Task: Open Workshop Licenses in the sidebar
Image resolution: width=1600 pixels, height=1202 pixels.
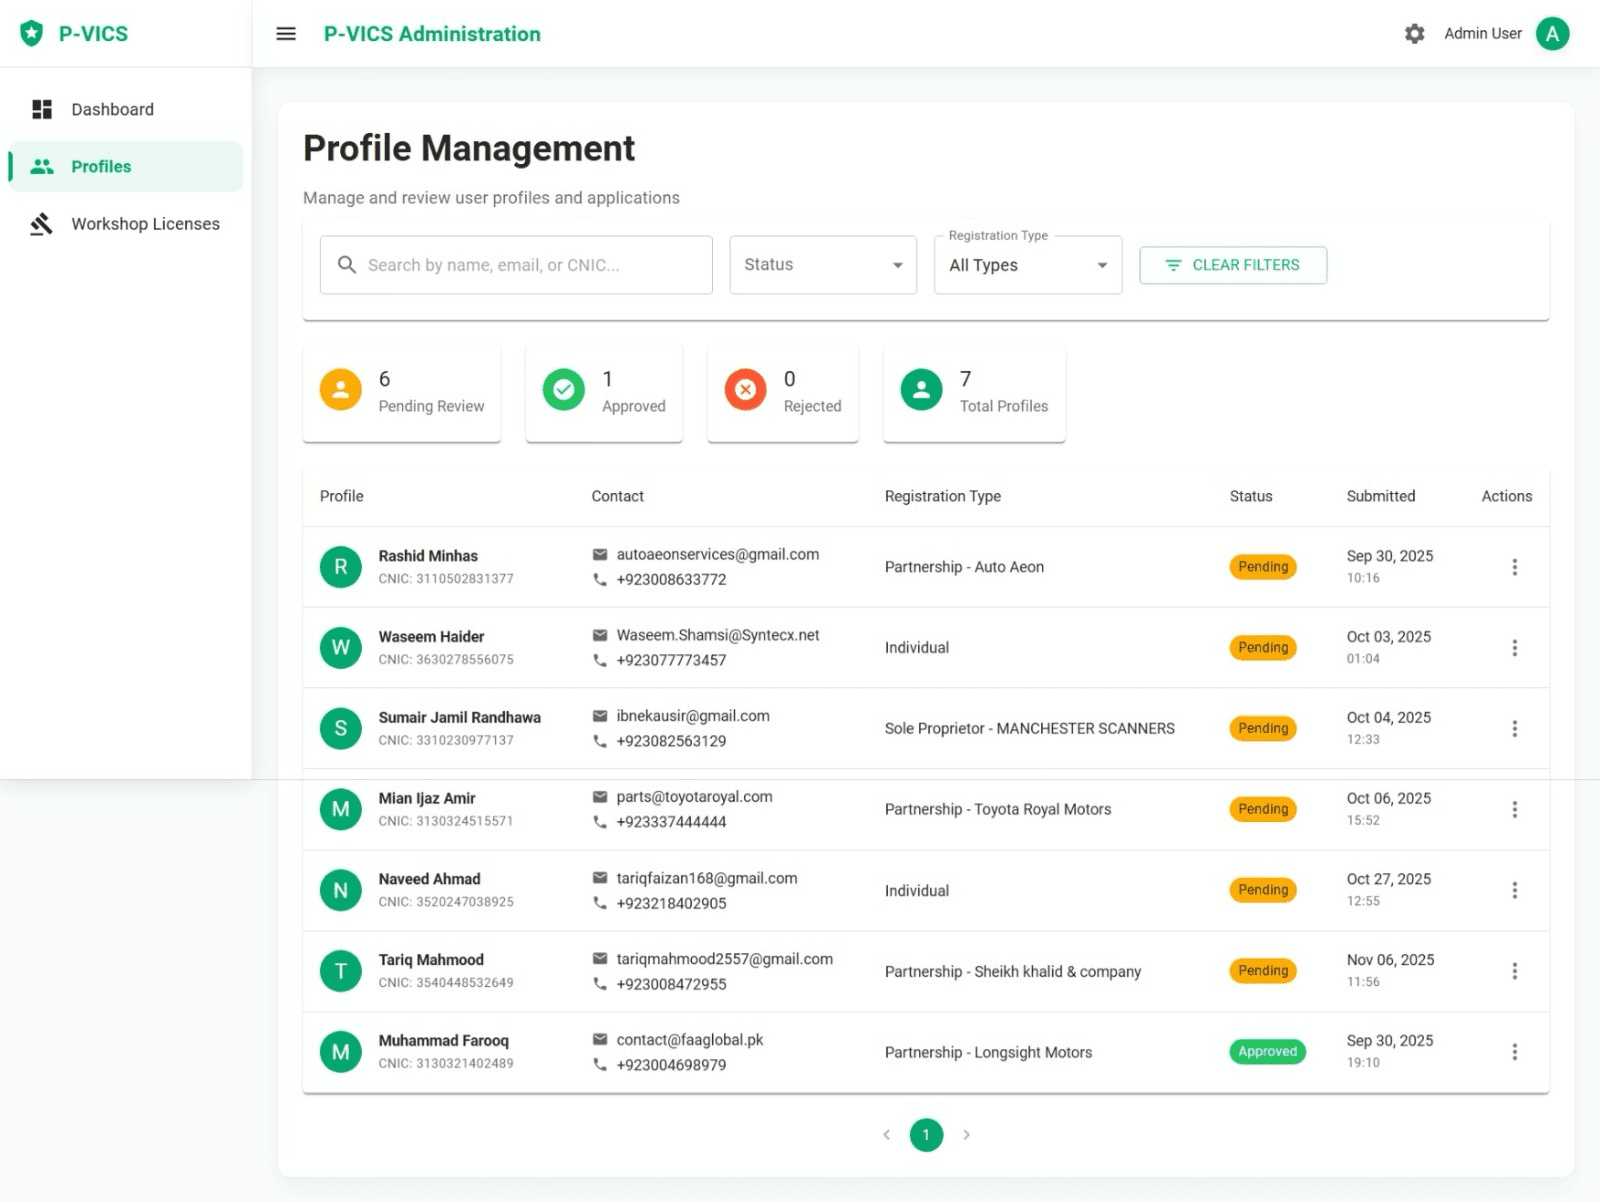Action: (125, 224)
